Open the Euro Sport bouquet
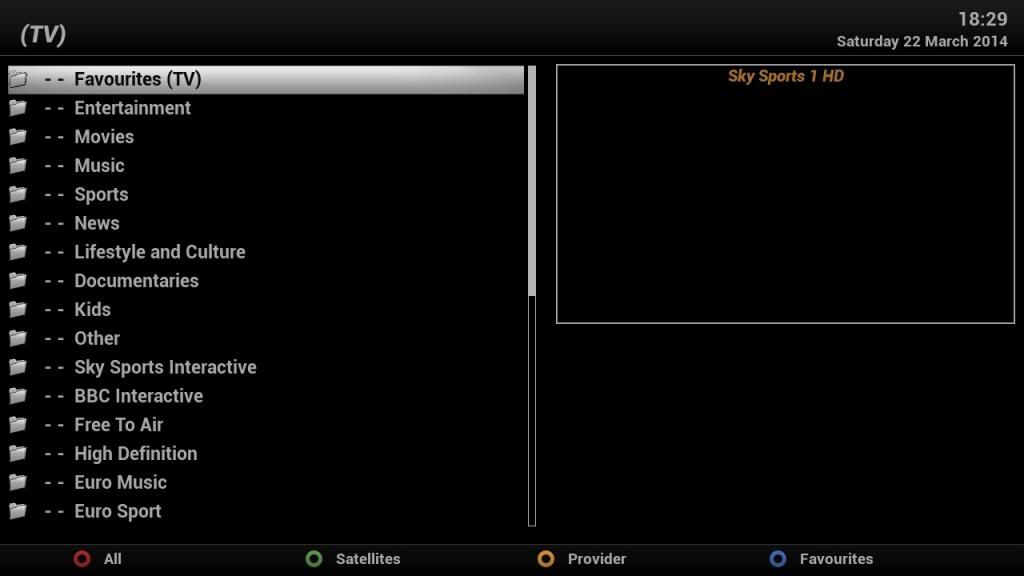The width and height of the screenshot is (1024, 576). click(x=266, y=511)
